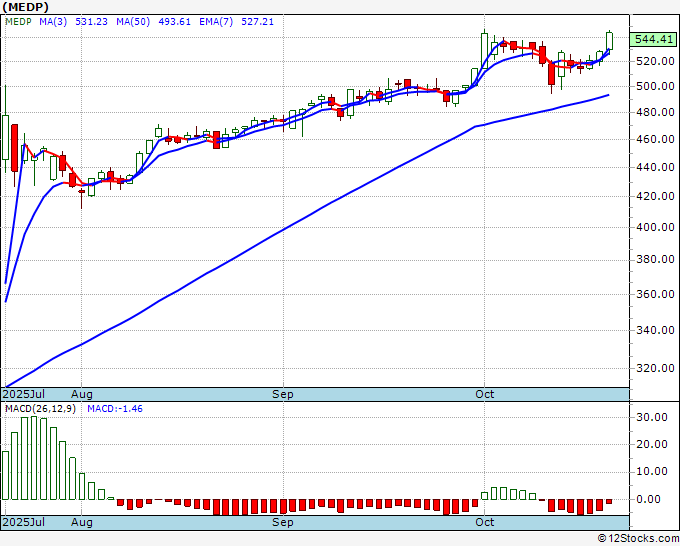Screen dimensions: 680x546
Task: Click 2025Jul on the MACD time axis
Action: 24,522
